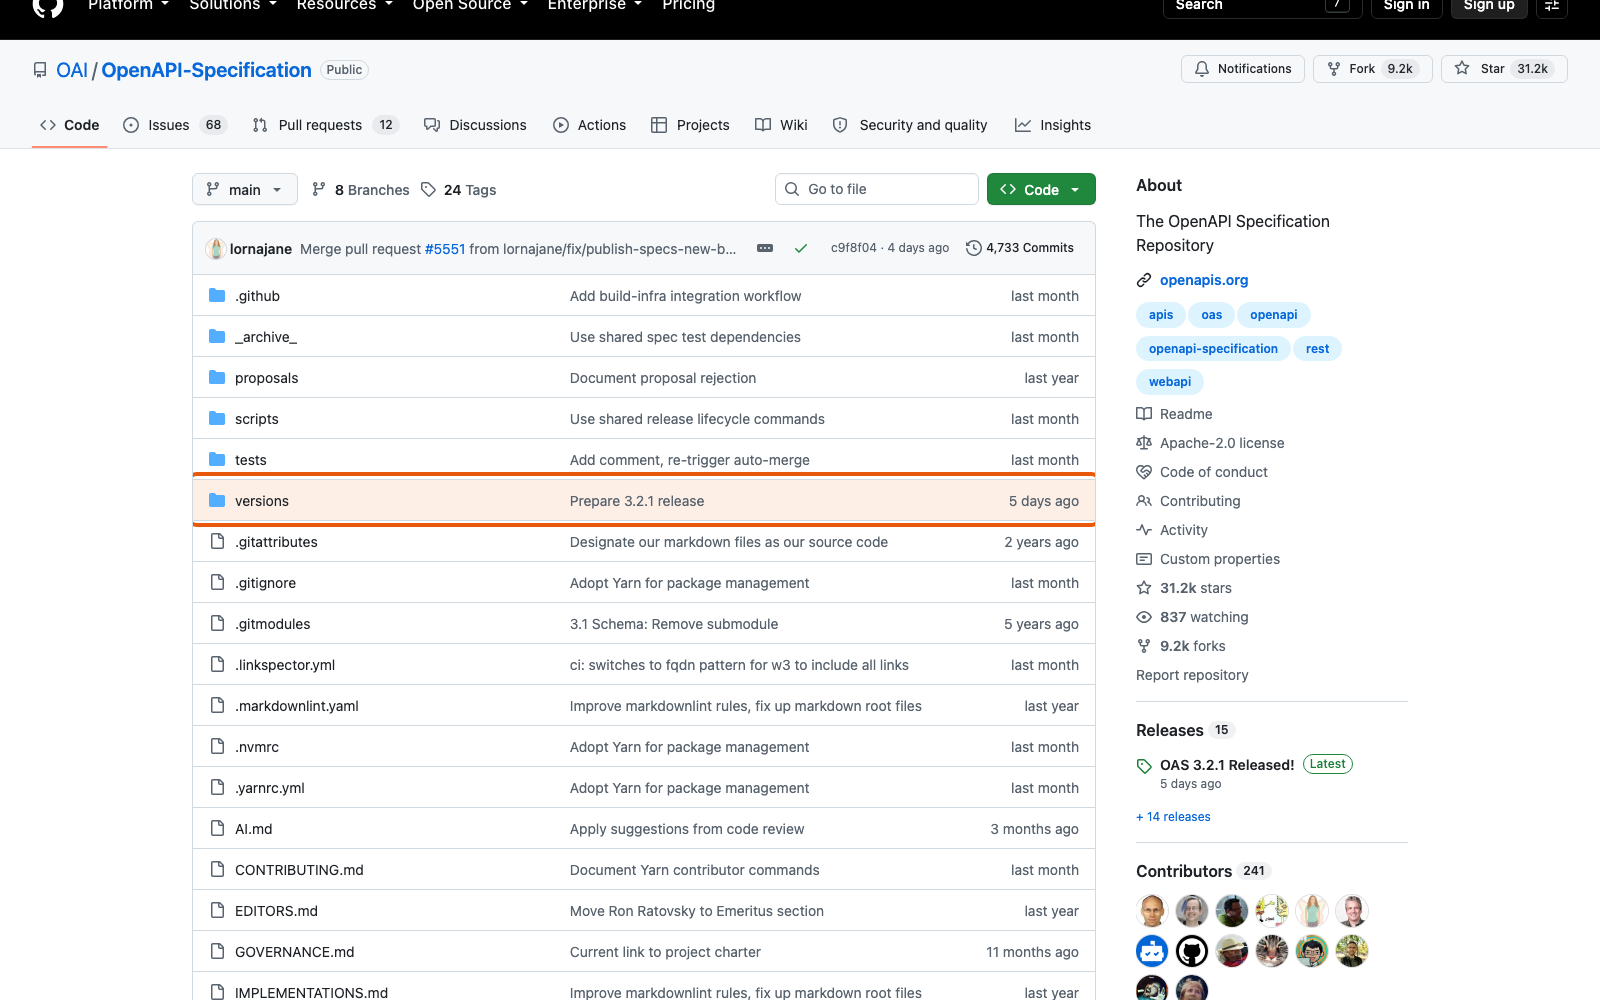Click the tags icon beside 24 Tags
This screenshot has width=1600, height=1000.
[428, 189]
